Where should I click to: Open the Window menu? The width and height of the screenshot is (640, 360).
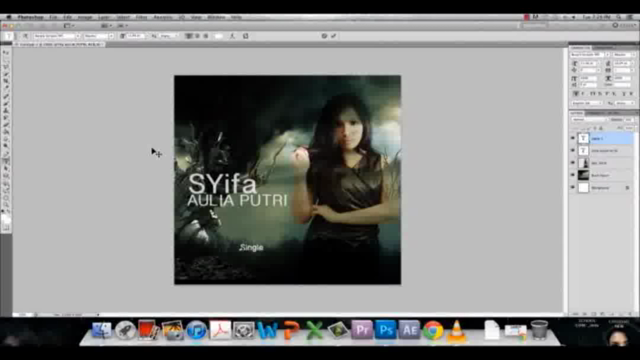[x=216, y=17]
